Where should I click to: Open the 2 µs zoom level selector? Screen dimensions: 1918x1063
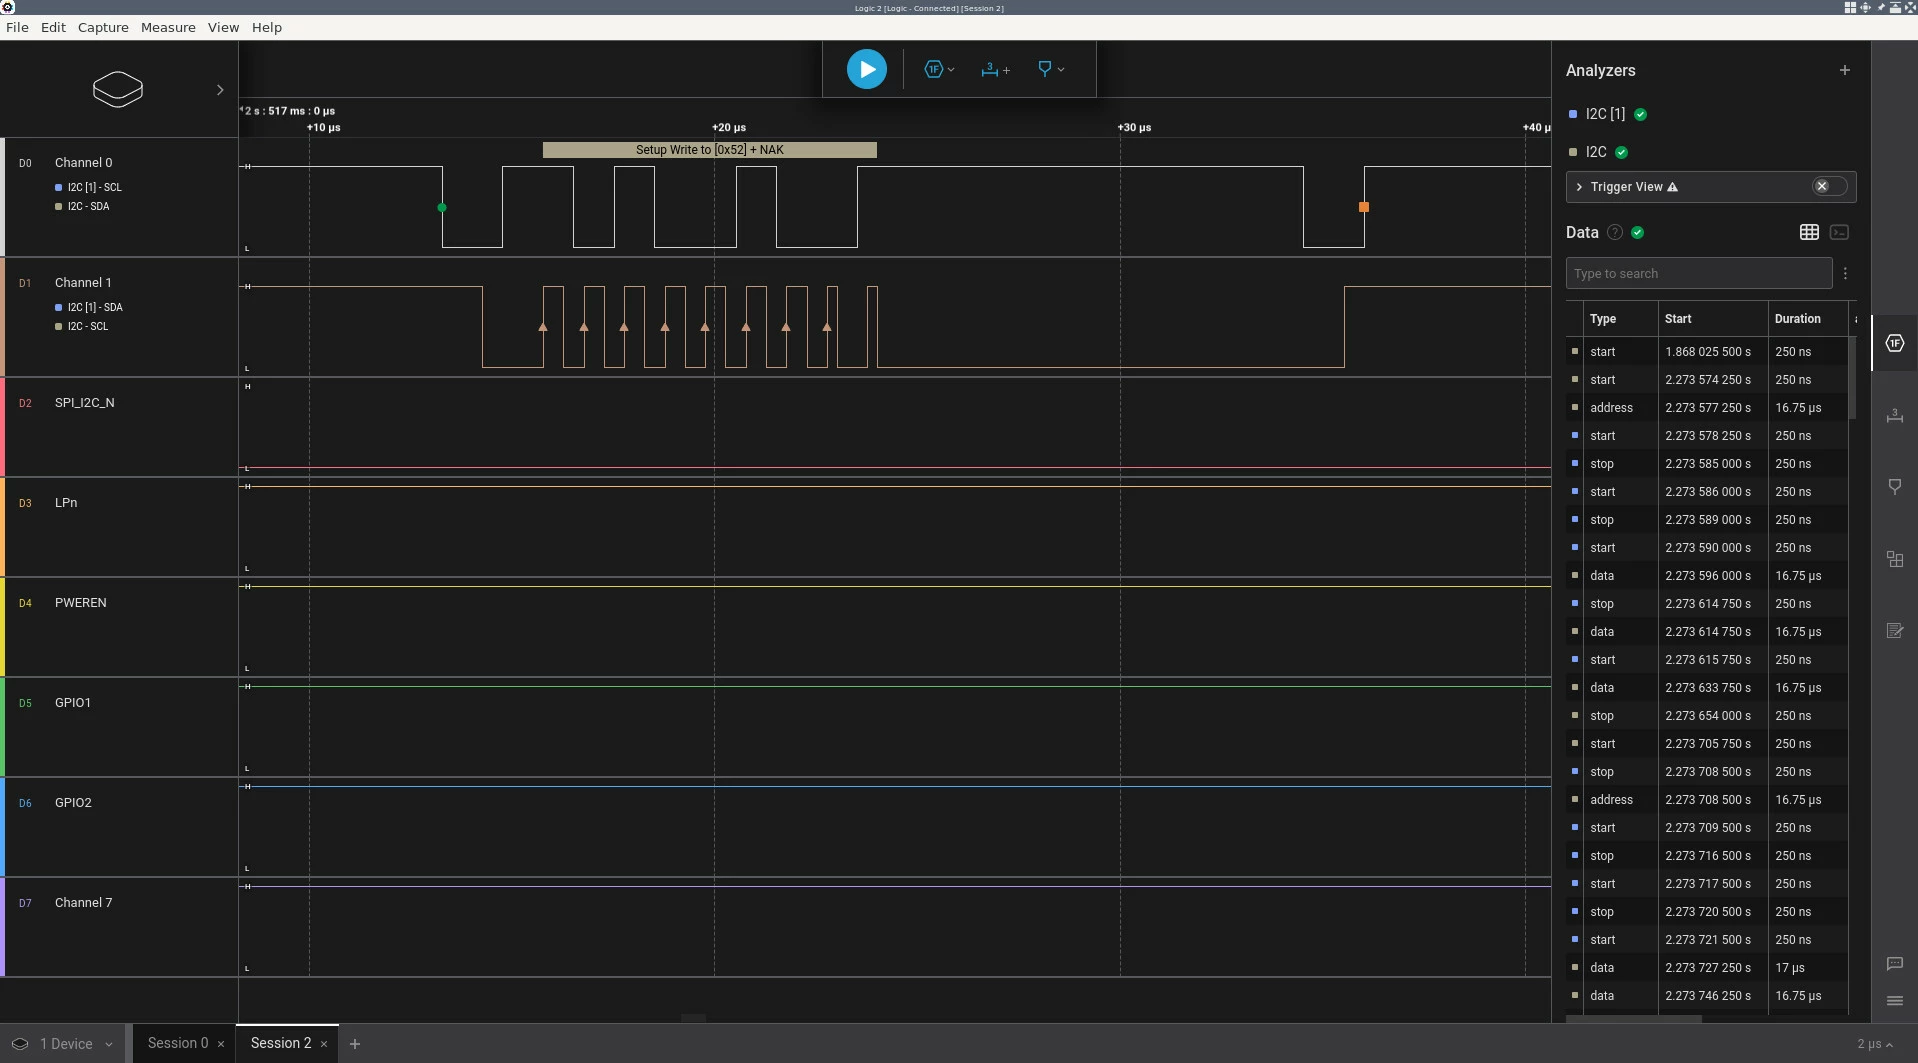[1875, 1044]
